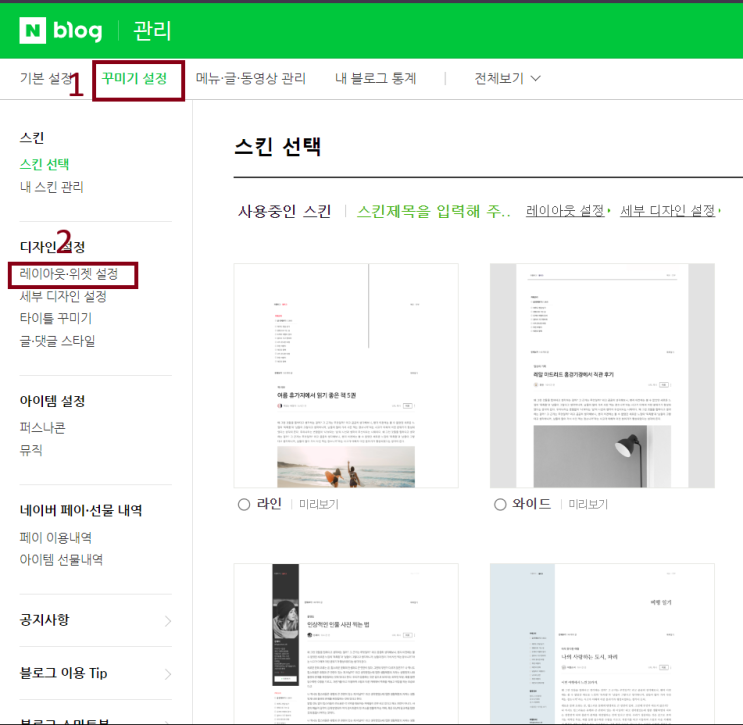The height and width of the screenshot is (725, 743).
Task: Open 블로그 이용 Tip section
Action: 63,673
